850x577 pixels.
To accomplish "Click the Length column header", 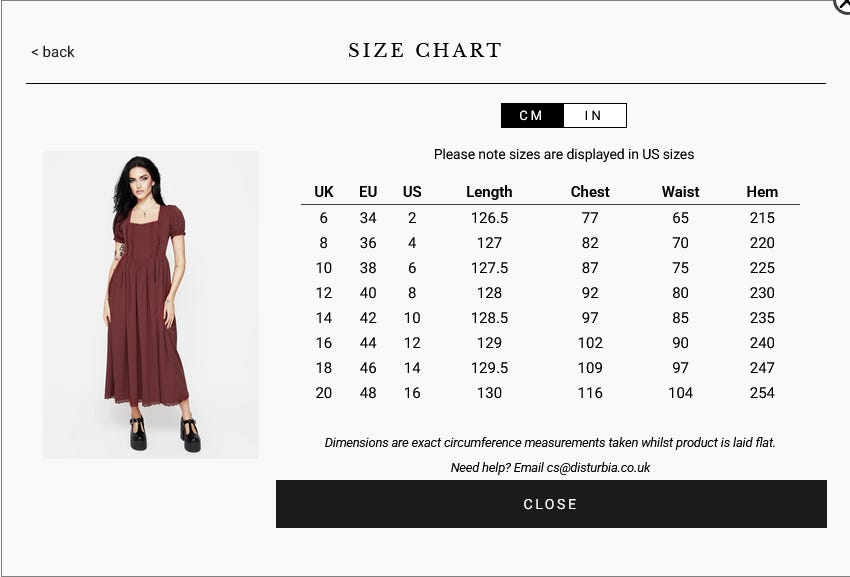I will click(489, 192).
